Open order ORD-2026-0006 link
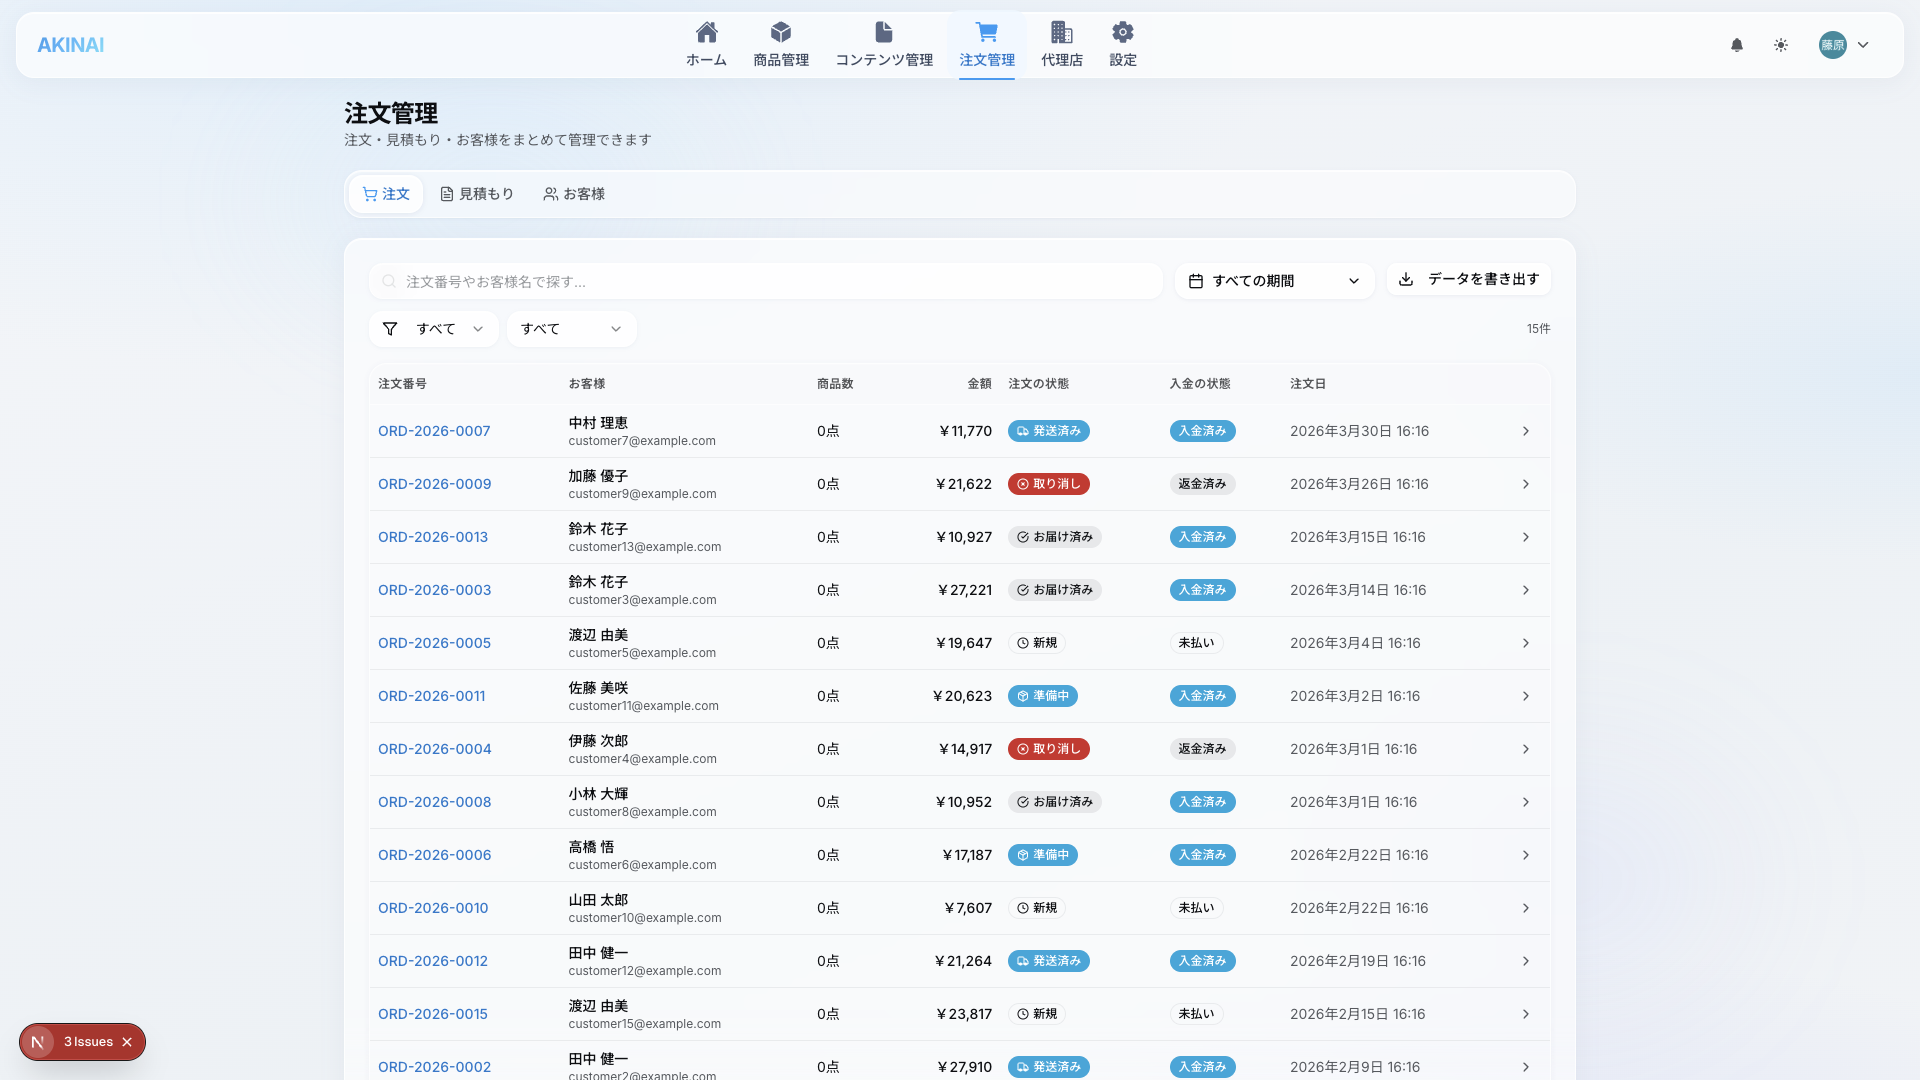The image size is (1920, 1080). (435, 855)
